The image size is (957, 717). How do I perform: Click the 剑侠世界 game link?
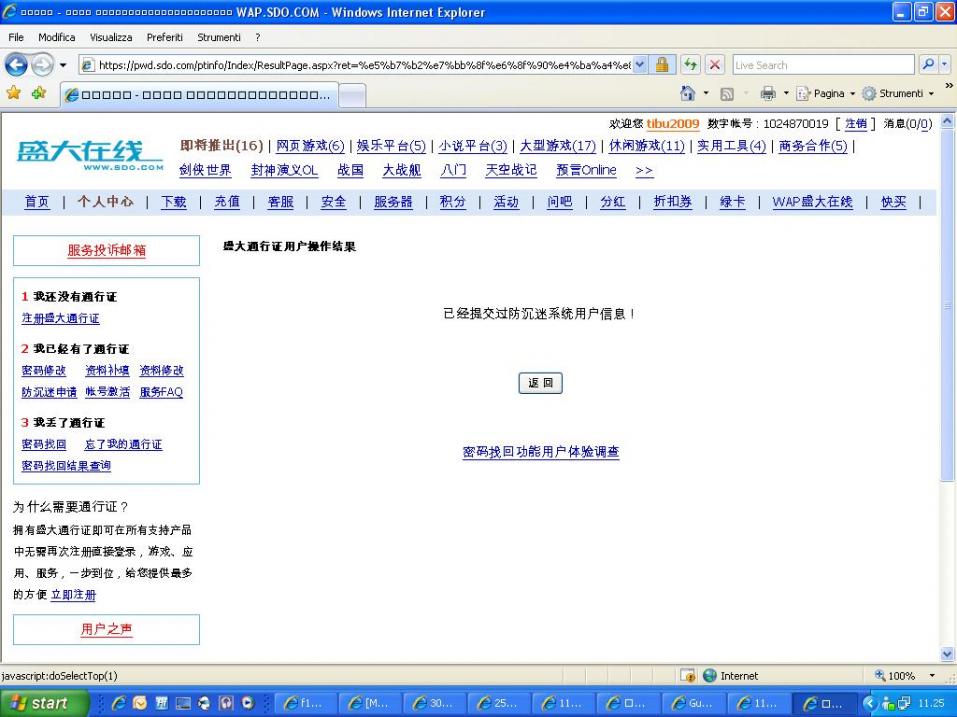pyautogui.click(x=205, y=170)
